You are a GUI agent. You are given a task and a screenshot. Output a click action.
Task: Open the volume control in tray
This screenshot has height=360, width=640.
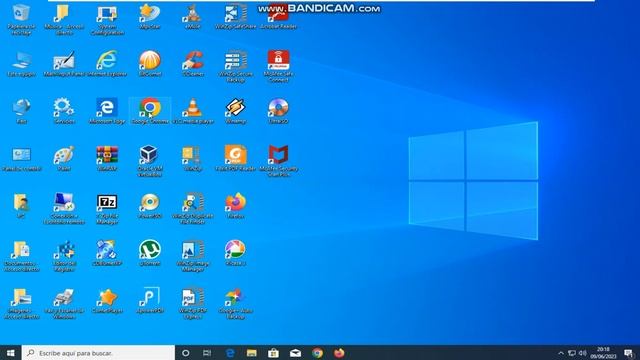(x=582, y=353)
